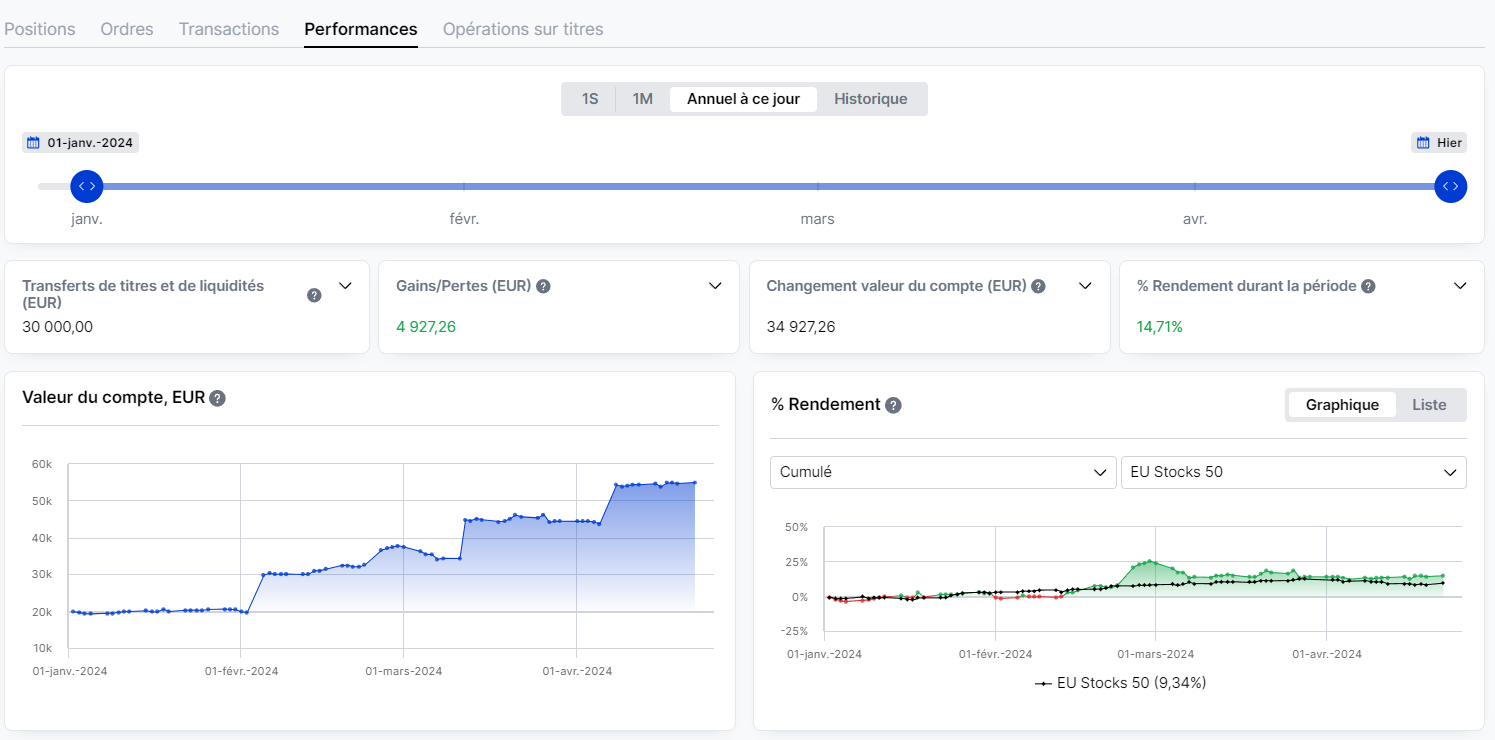Screen dimensions: 1495x740
Task: Click the 25% axis label on rendement chart
Action: pos(796,562)
